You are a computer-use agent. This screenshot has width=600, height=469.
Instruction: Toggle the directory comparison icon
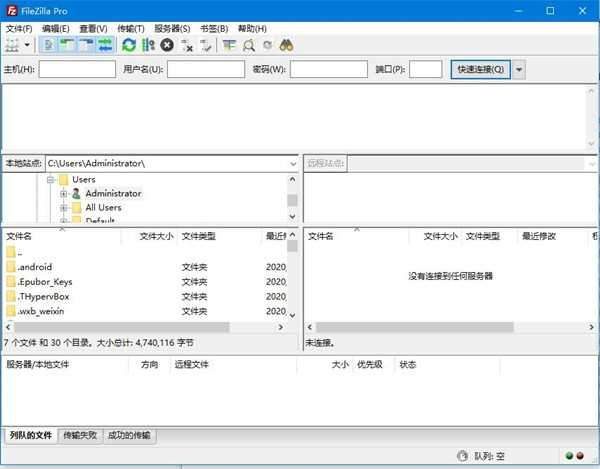(249, 45)
